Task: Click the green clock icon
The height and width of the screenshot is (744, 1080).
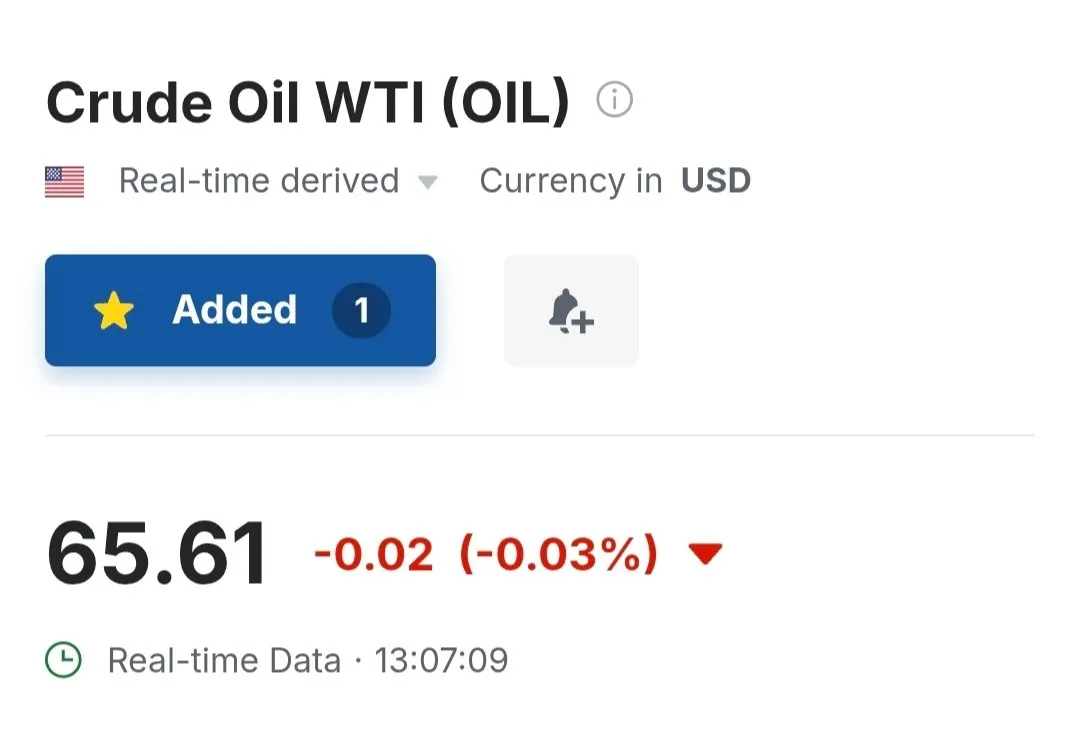Action: coord(65,660)
